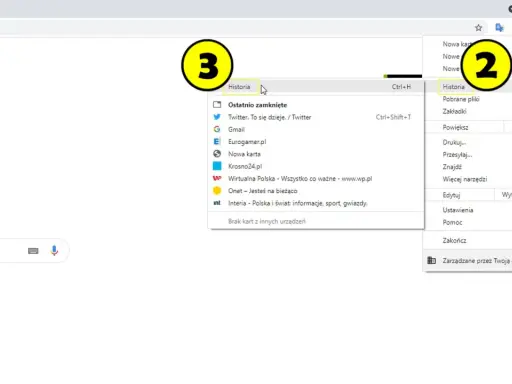This screenshot has height=384, width=512.
Task: Click Edytuj row label in menu
Action: point(451,195)
